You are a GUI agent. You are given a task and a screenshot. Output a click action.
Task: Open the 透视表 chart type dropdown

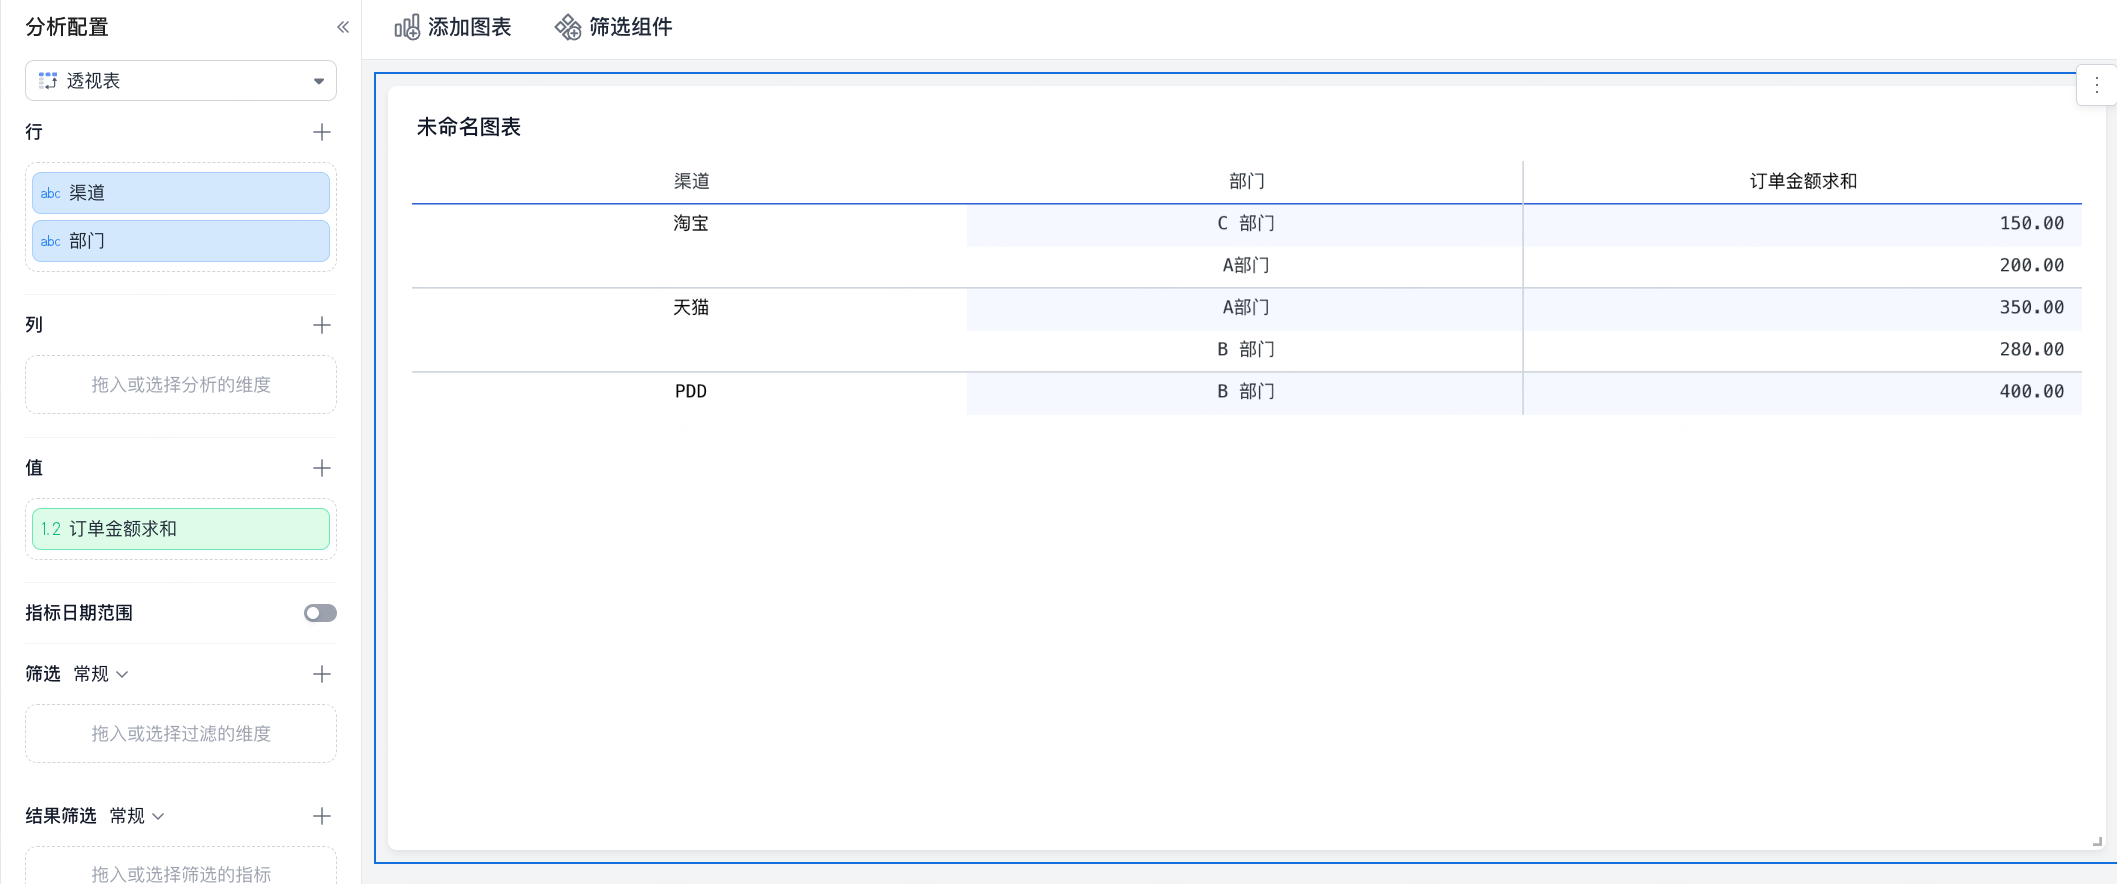pos(181,81)
